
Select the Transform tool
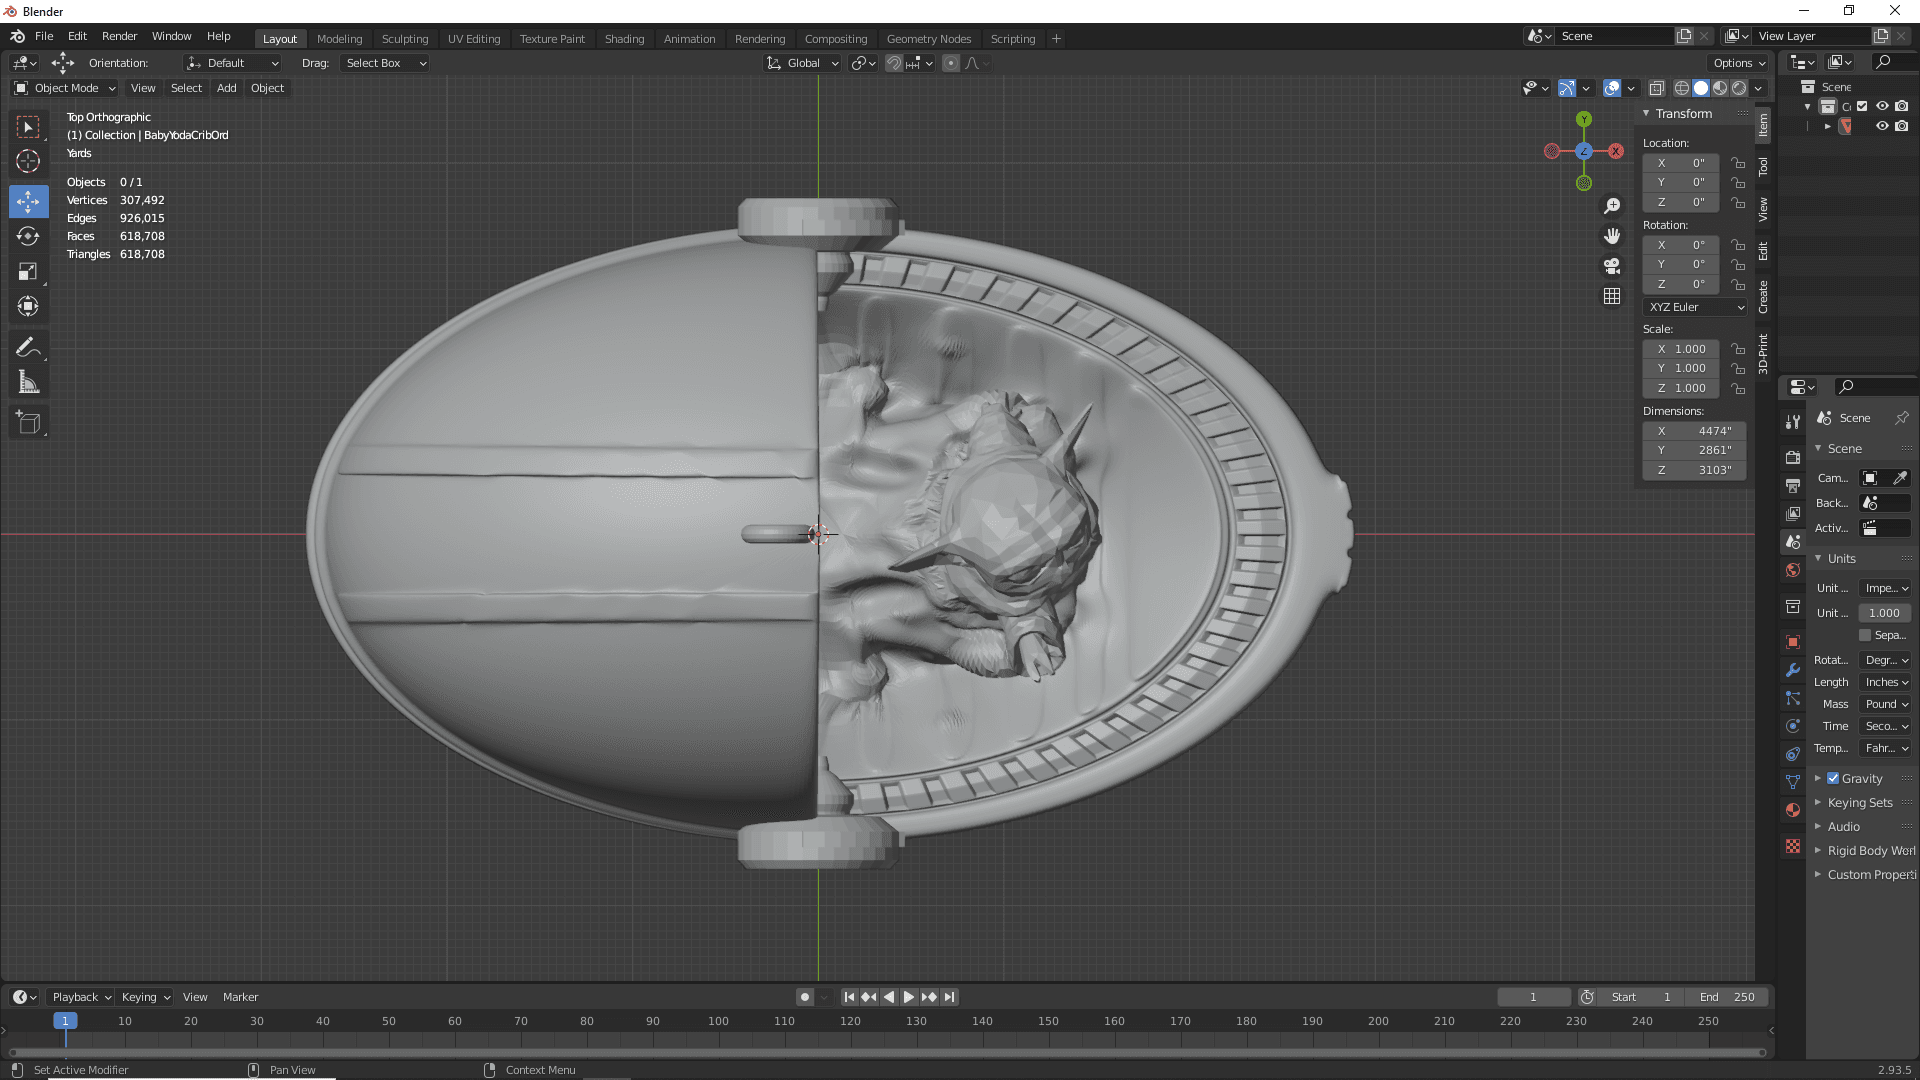tap(28, 306)
